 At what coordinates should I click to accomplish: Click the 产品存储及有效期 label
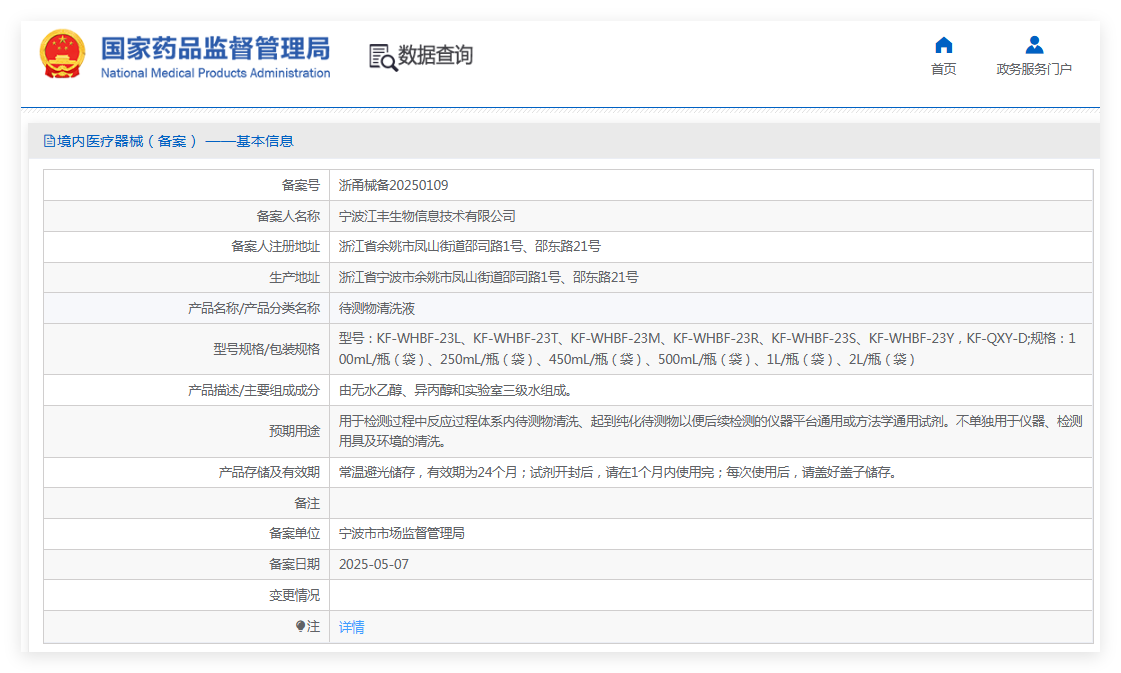point(269,472)
